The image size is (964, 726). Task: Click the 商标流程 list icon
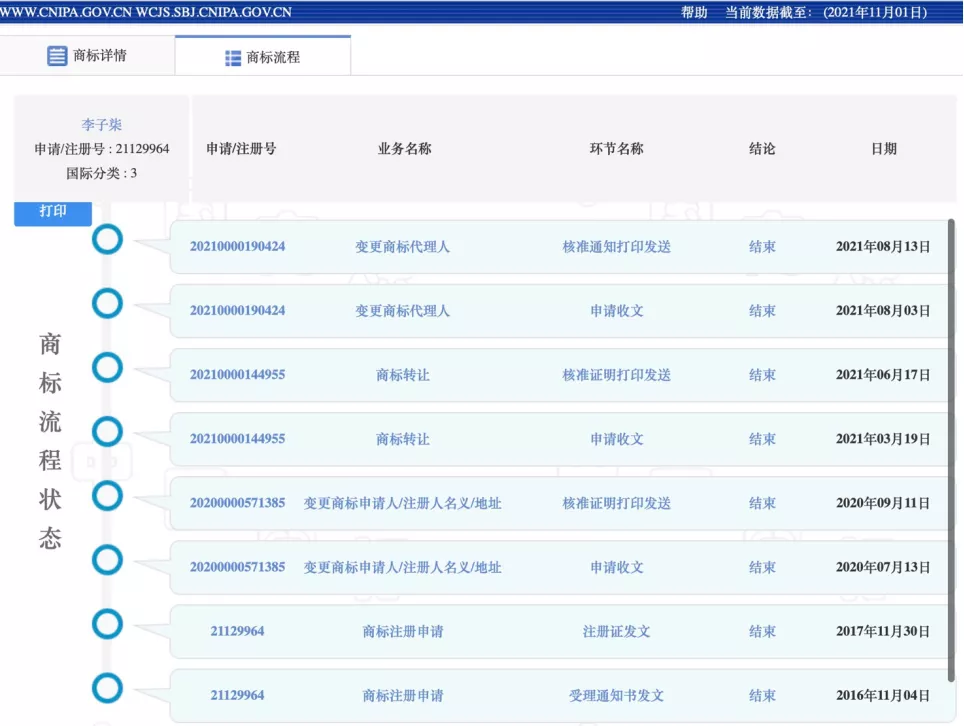point(233,58)
